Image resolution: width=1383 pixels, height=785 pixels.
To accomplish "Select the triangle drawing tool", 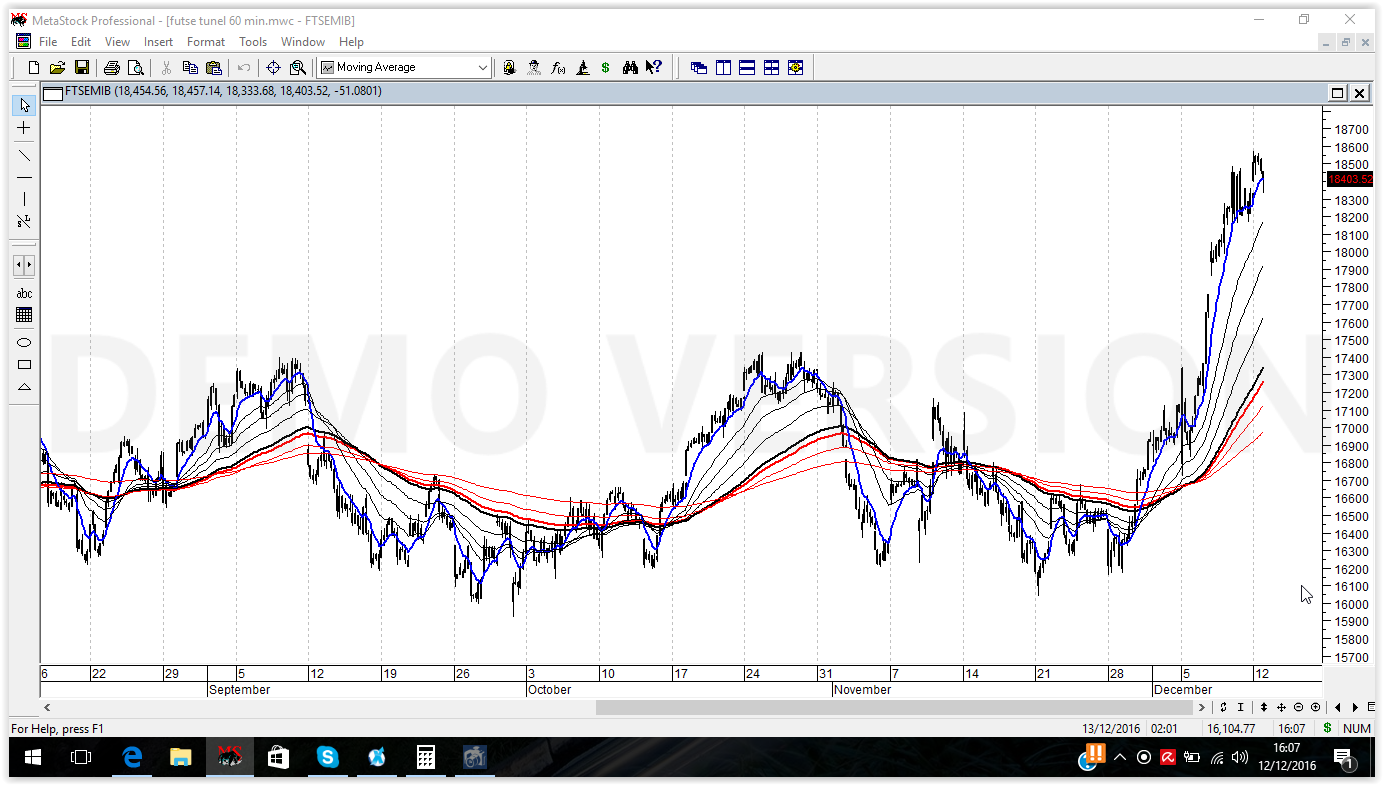I will point(24,386).
